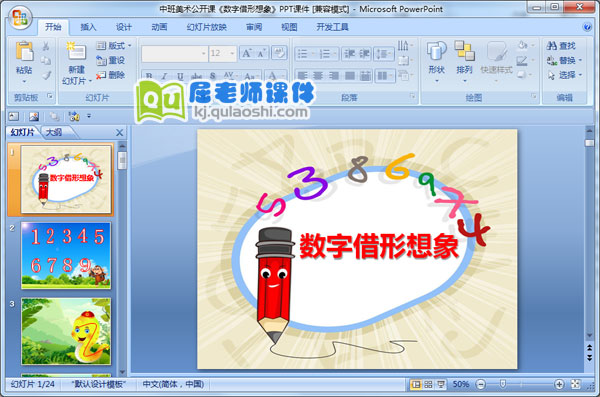Close the slides thumbnail pane
This screenshot has width=600, height=397.
(120, 132)
